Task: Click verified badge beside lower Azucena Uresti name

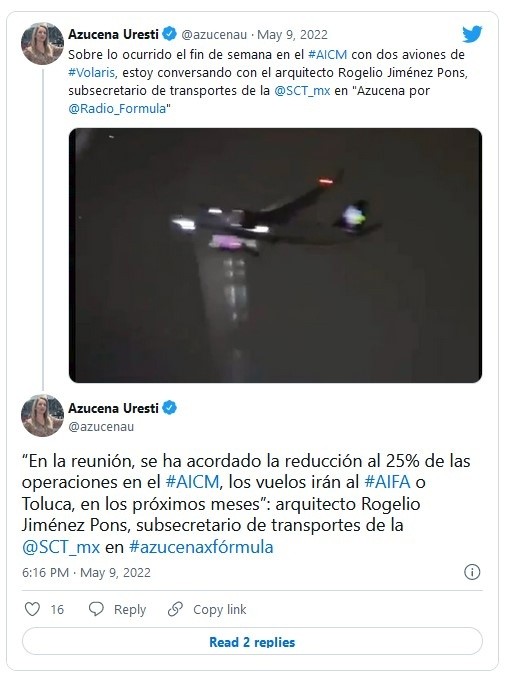Action: click(170, 408)
